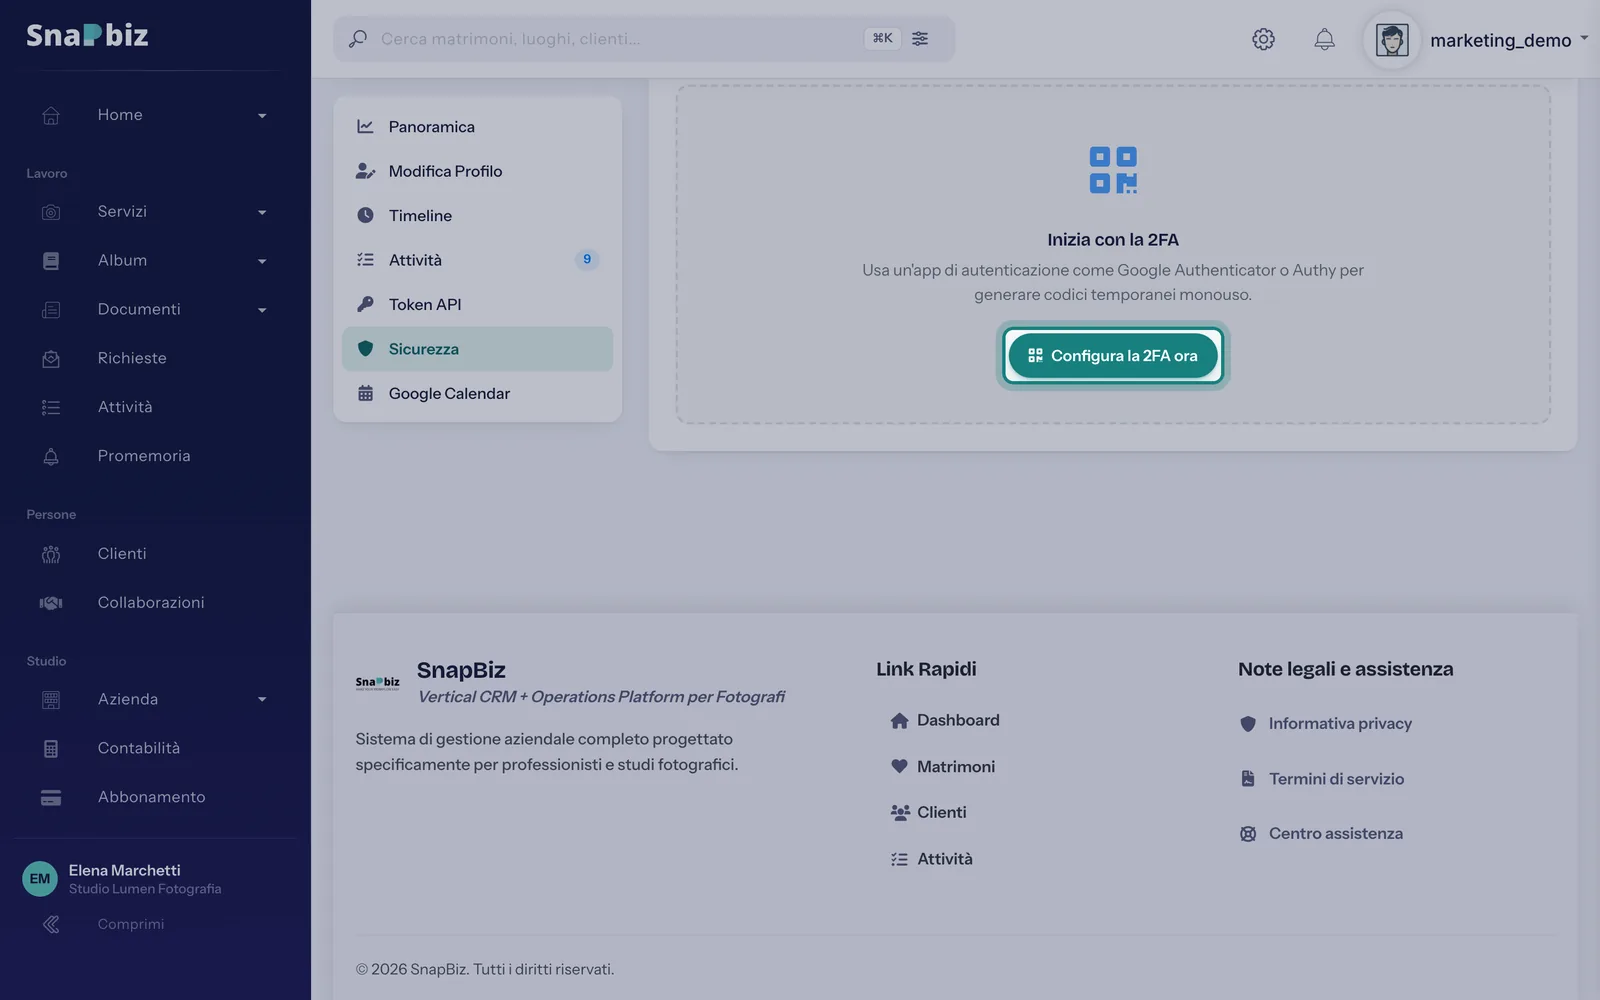Click the Token API key icon

pyautogui.click(x=365, y=304)
